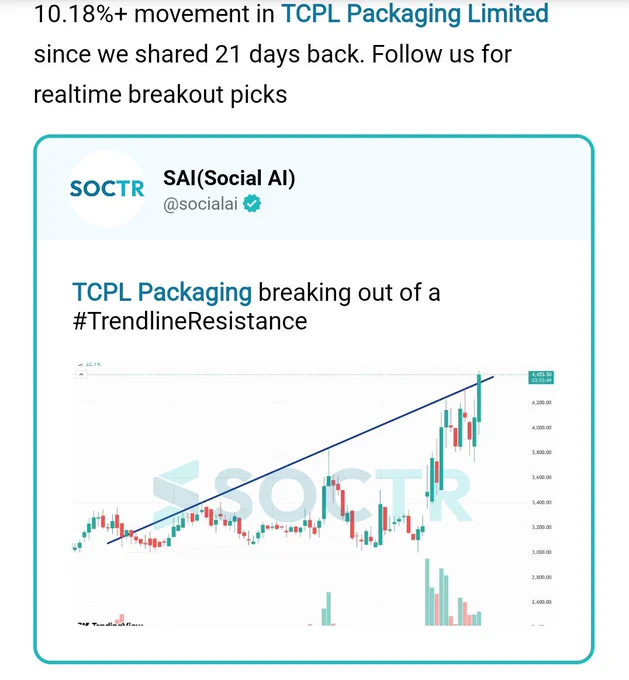This screenshot has width=629, height=680.
Task: Click the 3,000.00 price axis label
Action: click(x=541, y=552)
